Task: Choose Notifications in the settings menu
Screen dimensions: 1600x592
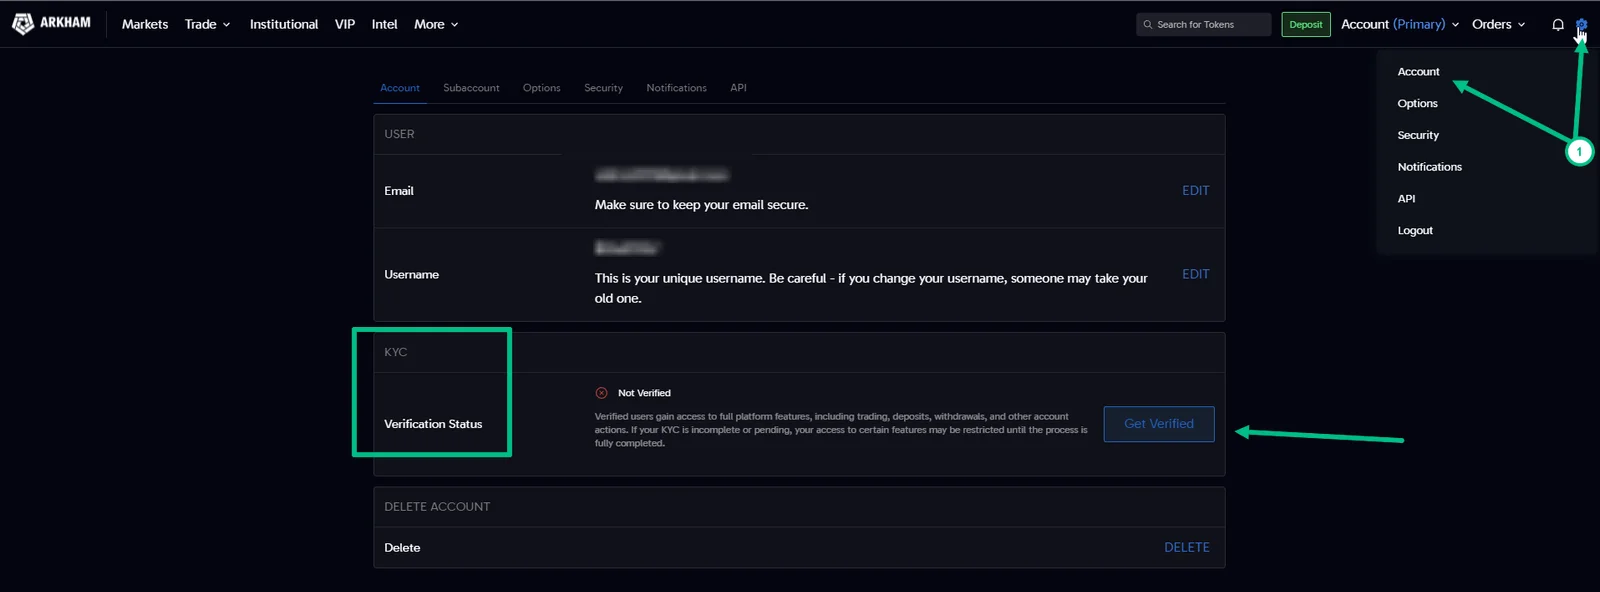Action: 1429,167
